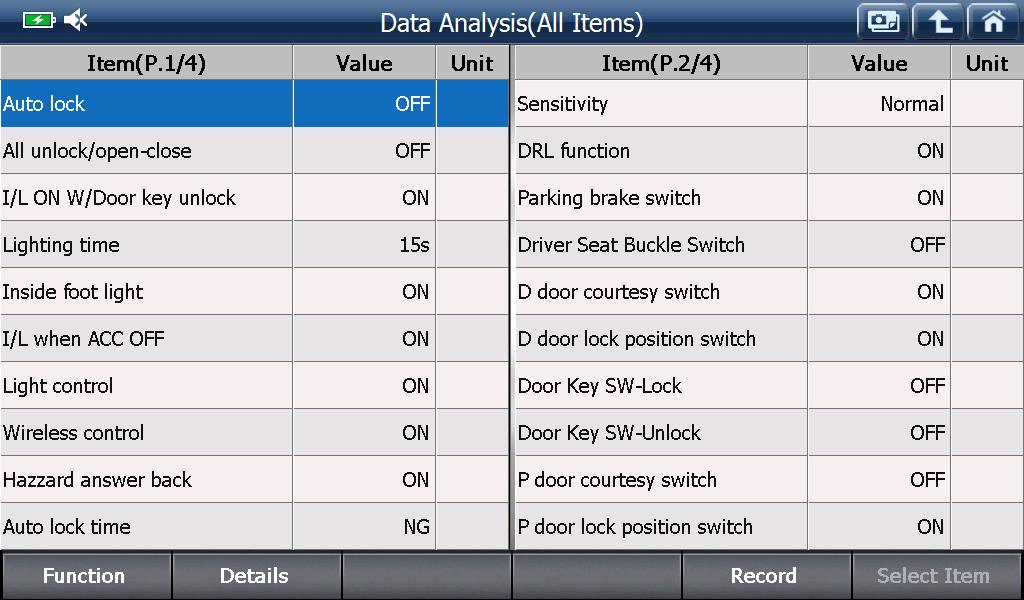The image size is (1024, 600).
Task: Select the Hazzard answer back row
Action: (254, 480)
